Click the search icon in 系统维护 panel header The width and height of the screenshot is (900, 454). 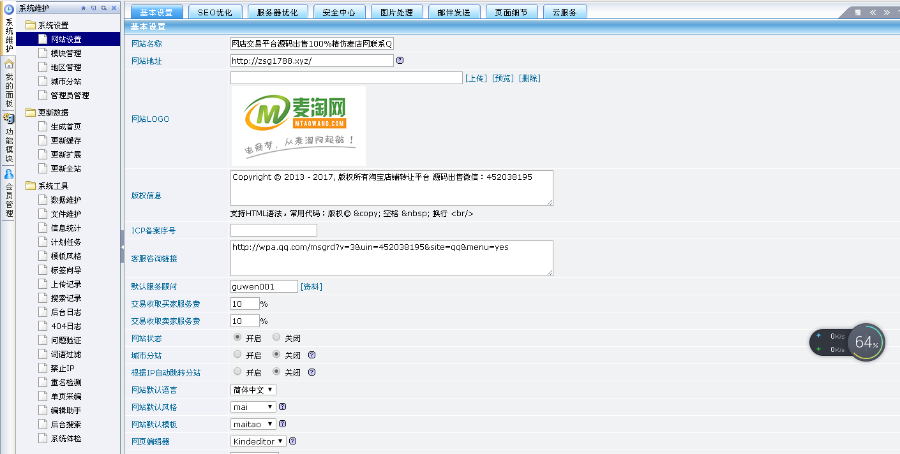pyautogui.click(x=104, y=8)
